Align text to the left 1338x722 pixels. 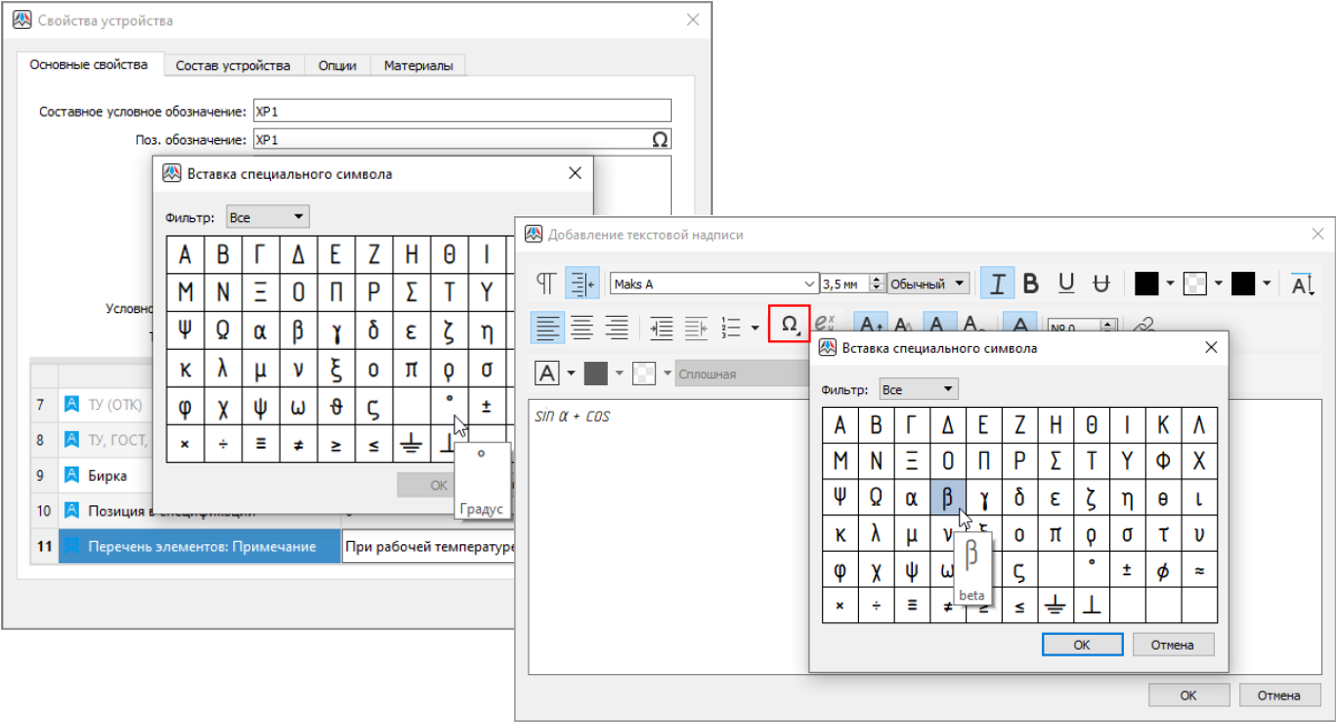[x=546, y=326]
